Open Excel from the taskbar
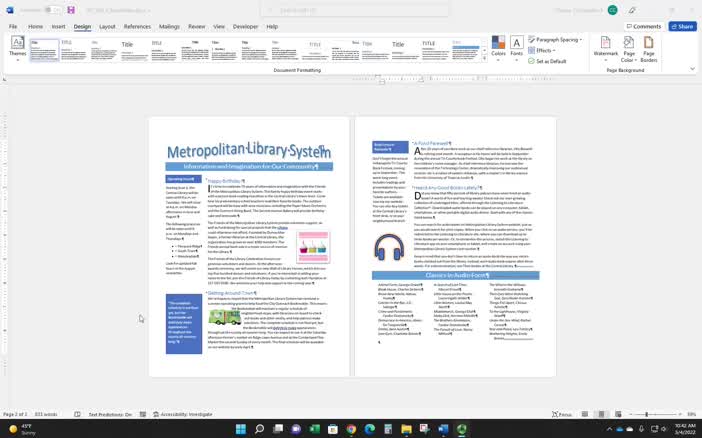 coord(314,429)
